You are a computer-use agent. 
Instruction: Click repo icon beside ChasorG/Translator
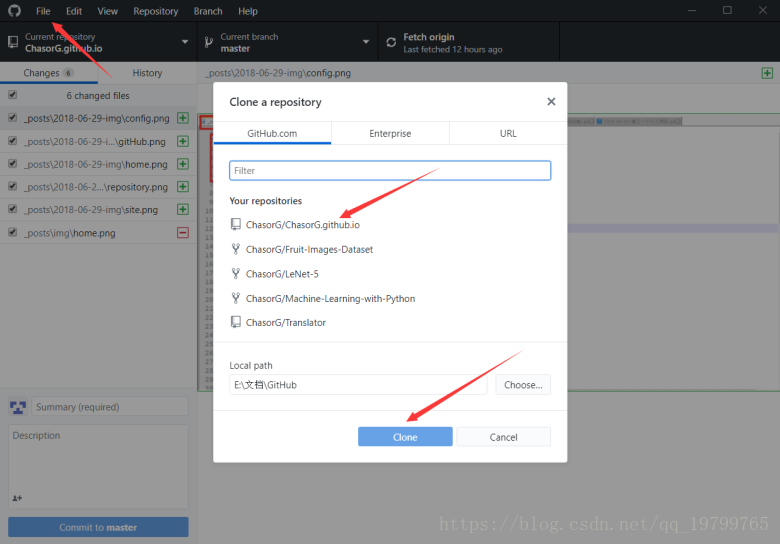tap(236, 322)
